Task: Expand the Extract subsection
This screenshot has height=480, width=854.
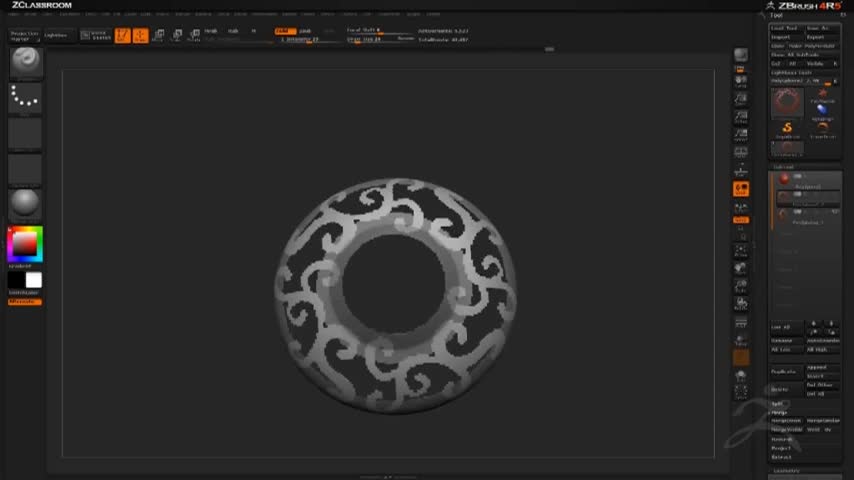Action: pyautogui.click(x=781, y=457)
